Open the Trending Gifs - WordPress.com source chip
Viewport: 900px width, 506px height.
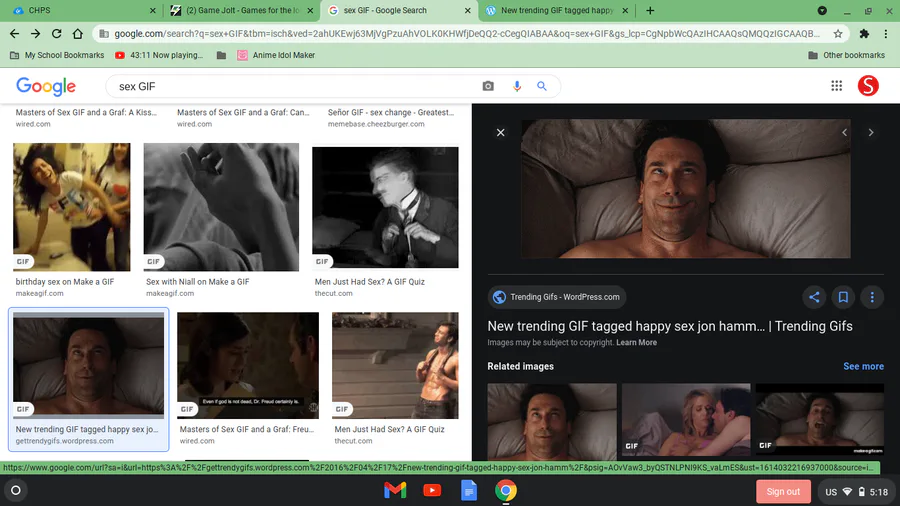pos(557,297)
